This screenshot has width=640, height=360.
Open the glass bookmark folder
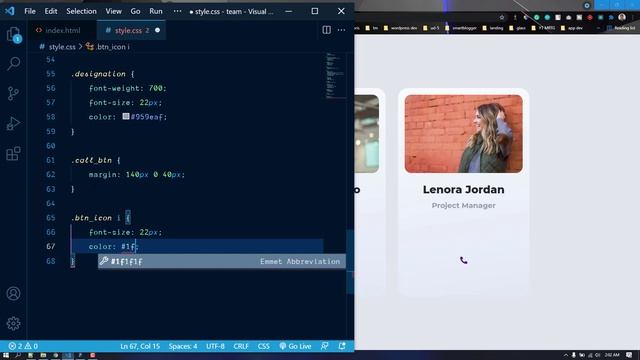point(518,28)
